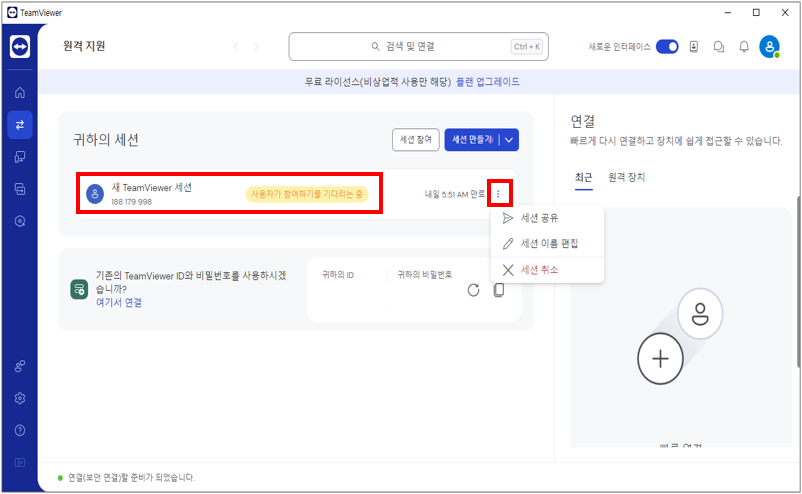Open the user profile avatar
Viewport: 802px width, 494px height.
coord(769,47)
